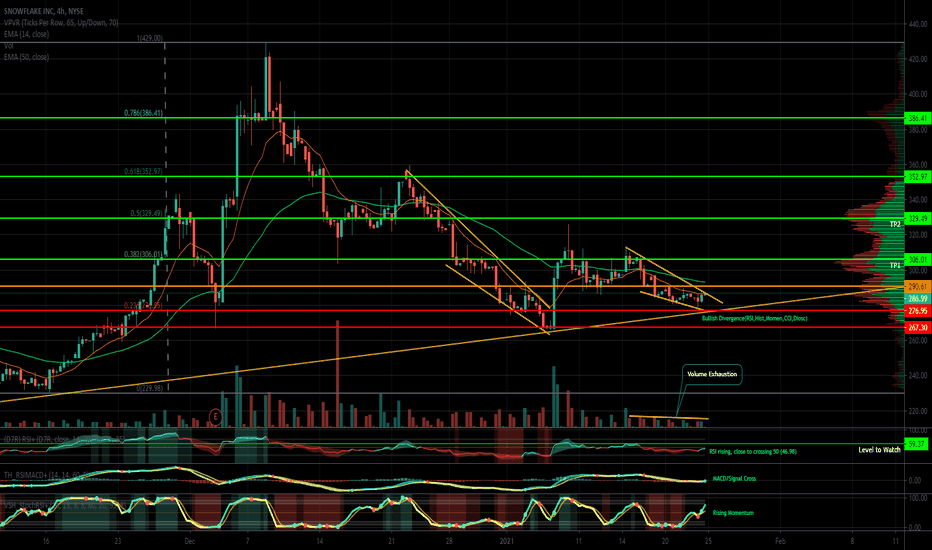Click the (D7R) RSI+ indicator legend
Screen dimensions: 932x550
[x=64, y=439]
